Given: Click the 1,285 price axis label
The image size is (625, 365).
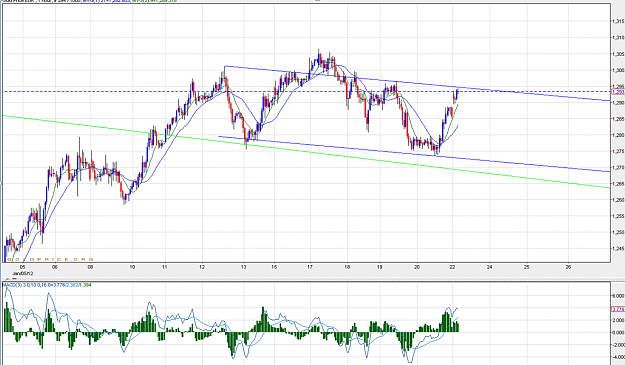Looking at the screenshot, I should click(618, 119).
